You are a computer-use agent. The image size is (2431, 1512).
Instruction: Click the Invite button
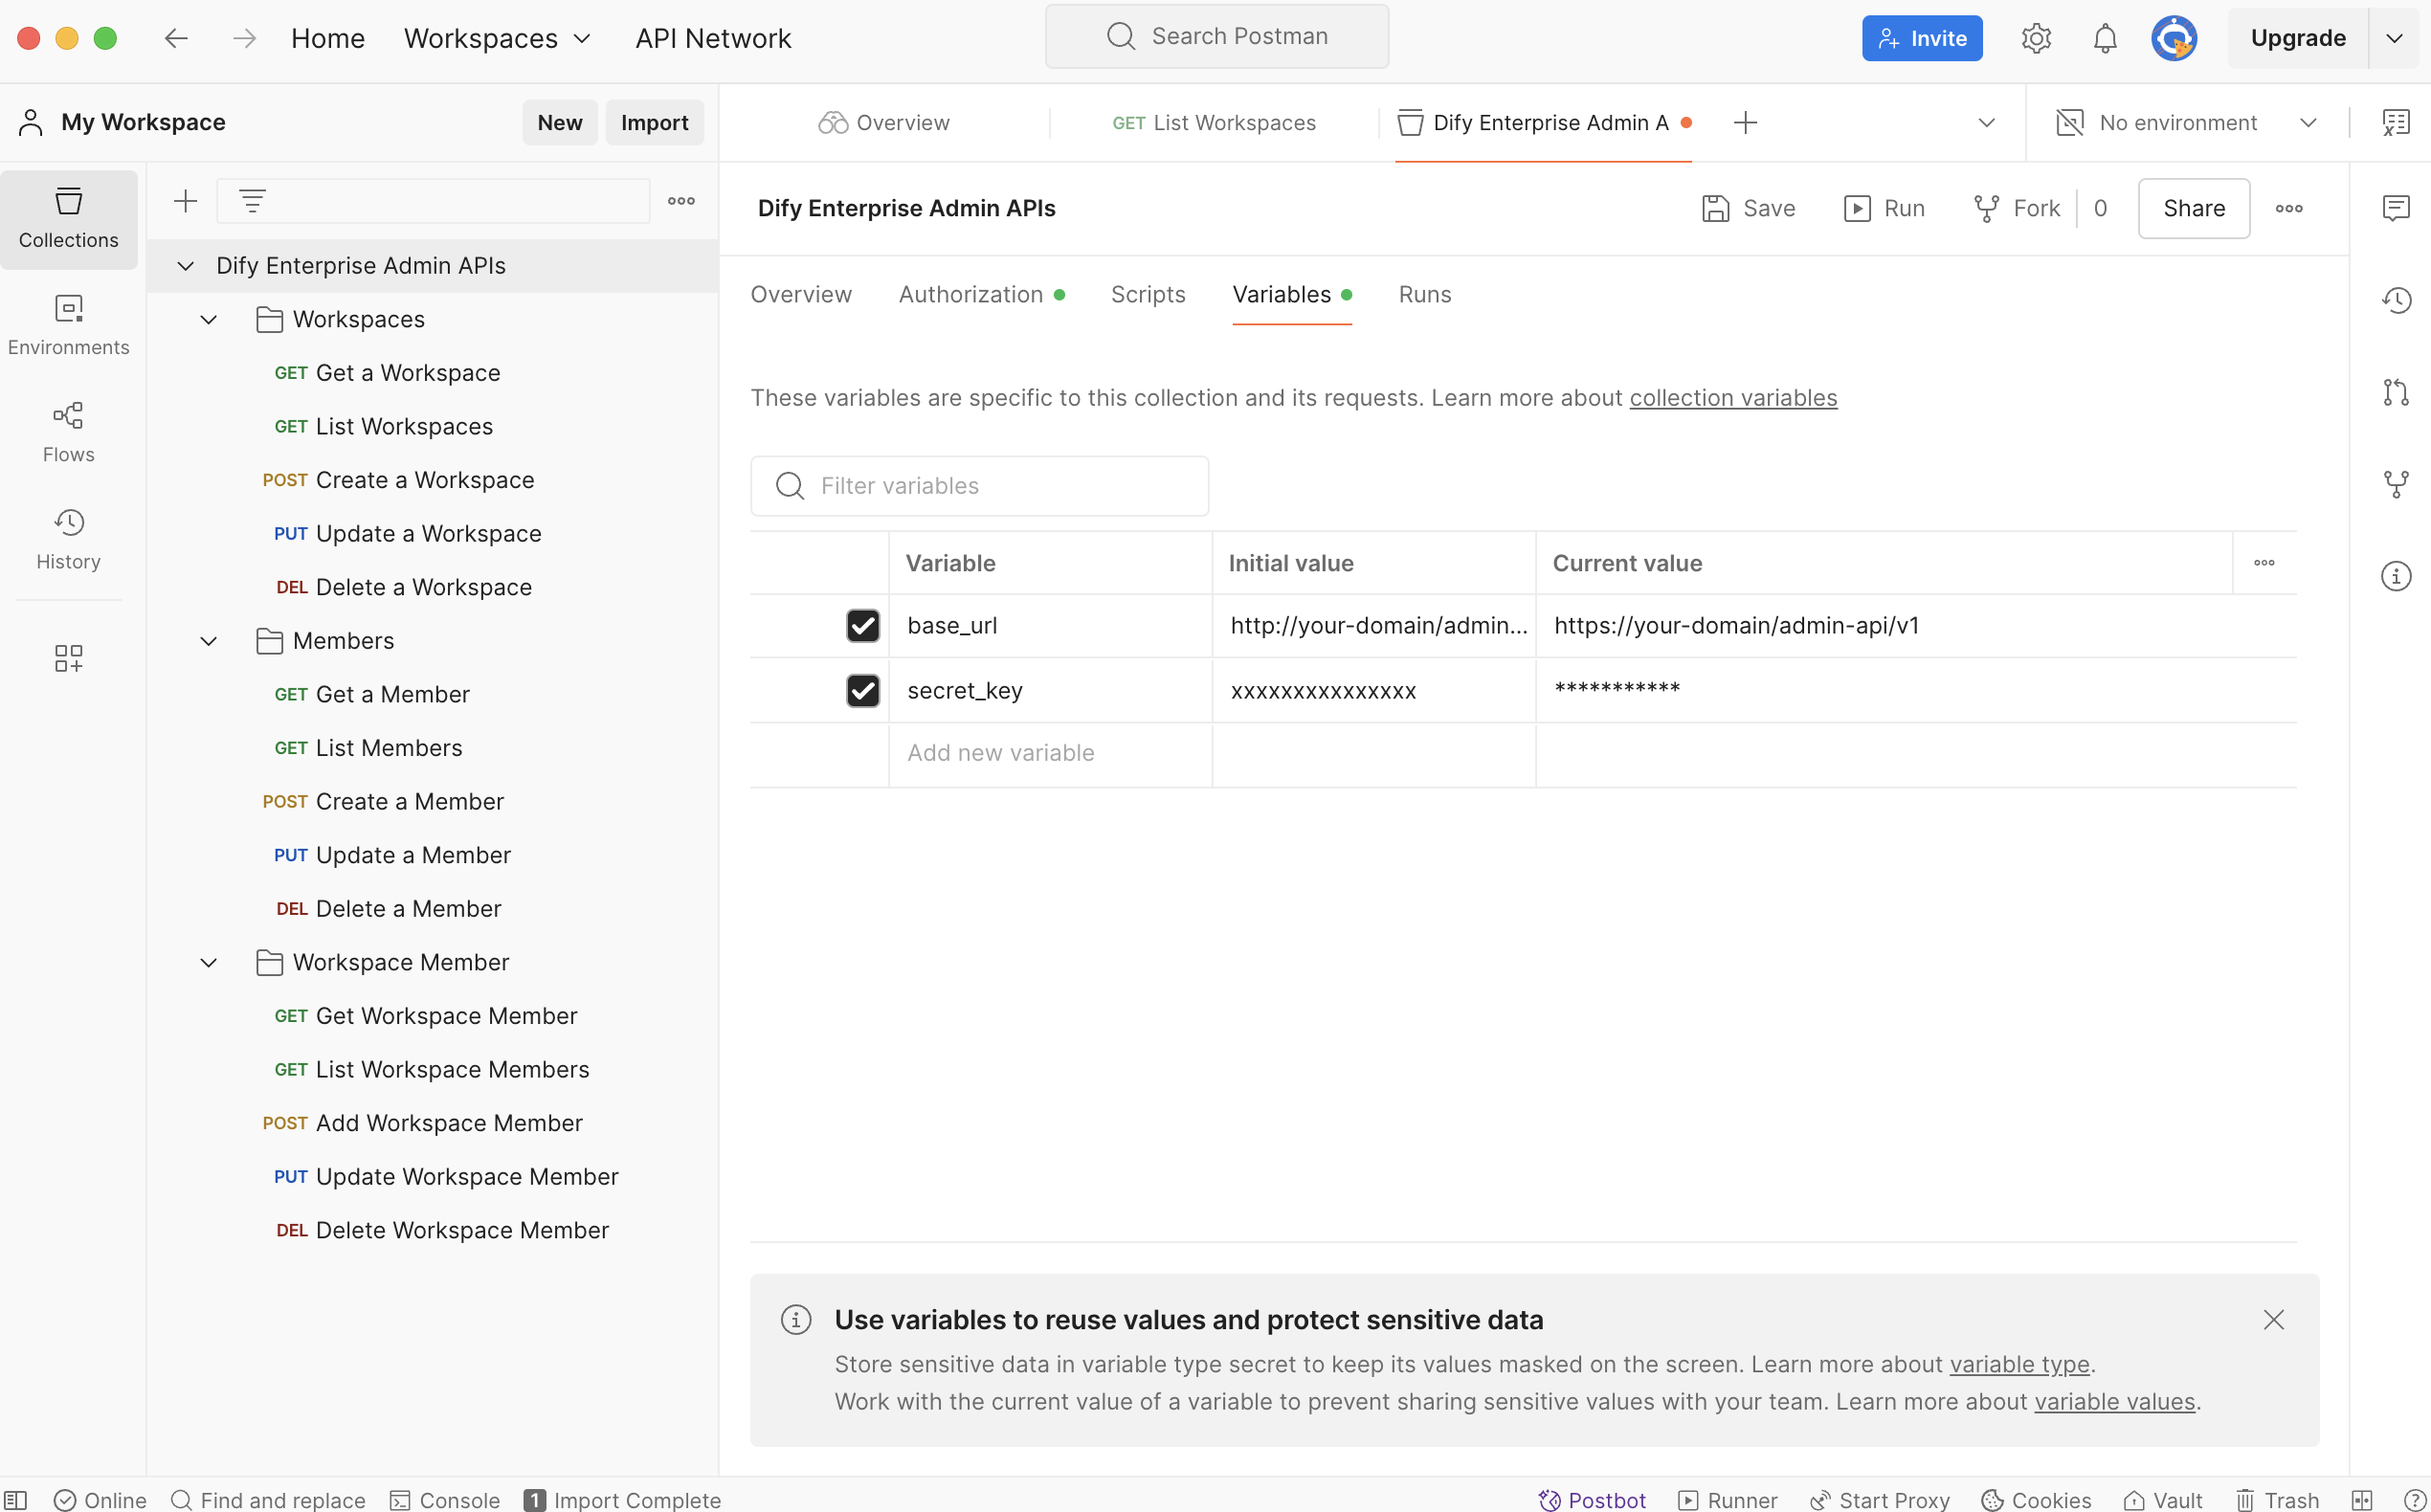pos(1921,38)
